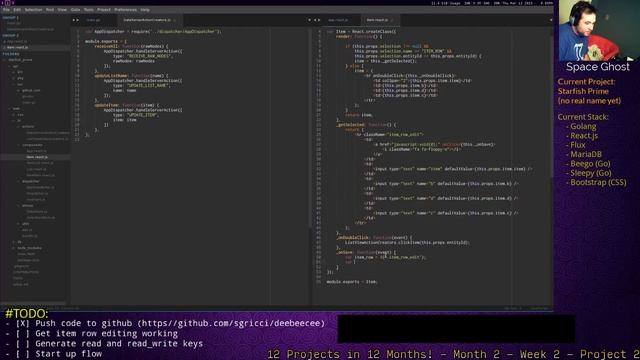Click the FOLDERS sidebar heading
Image resolution: width=640 pixels, height=360 pixels.
pos(11,53)
